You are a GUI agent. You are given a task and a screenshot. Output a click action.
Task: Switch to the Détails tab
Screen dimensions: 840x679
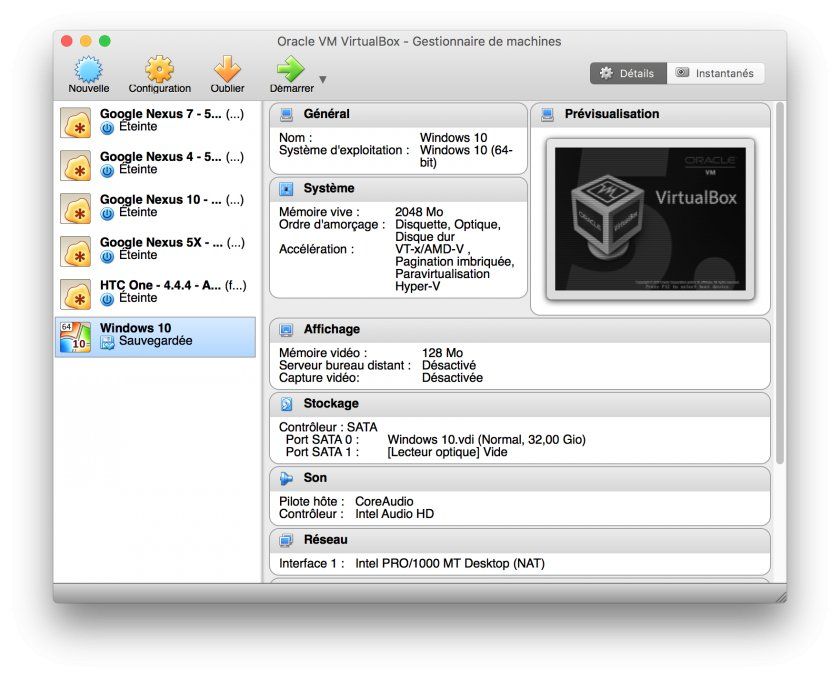pos(630,72)
